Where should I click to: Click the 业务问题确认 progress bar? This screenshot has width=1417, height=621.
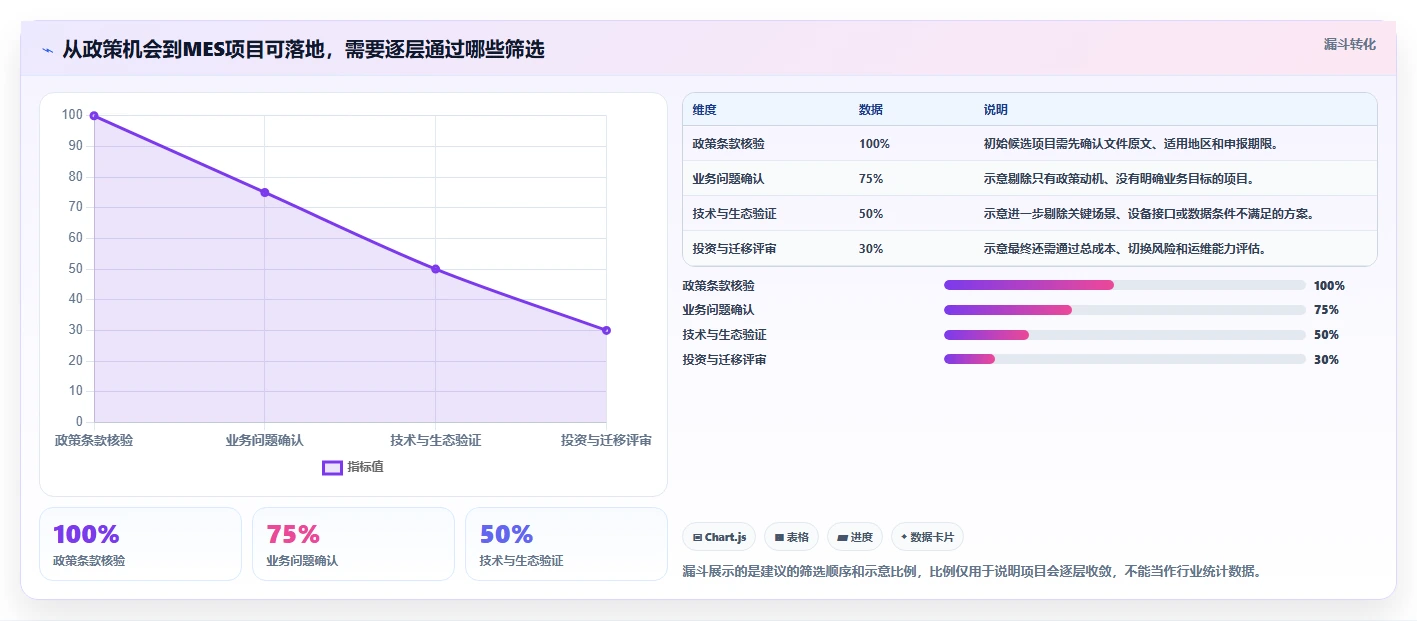click(x=1125, y=310)
